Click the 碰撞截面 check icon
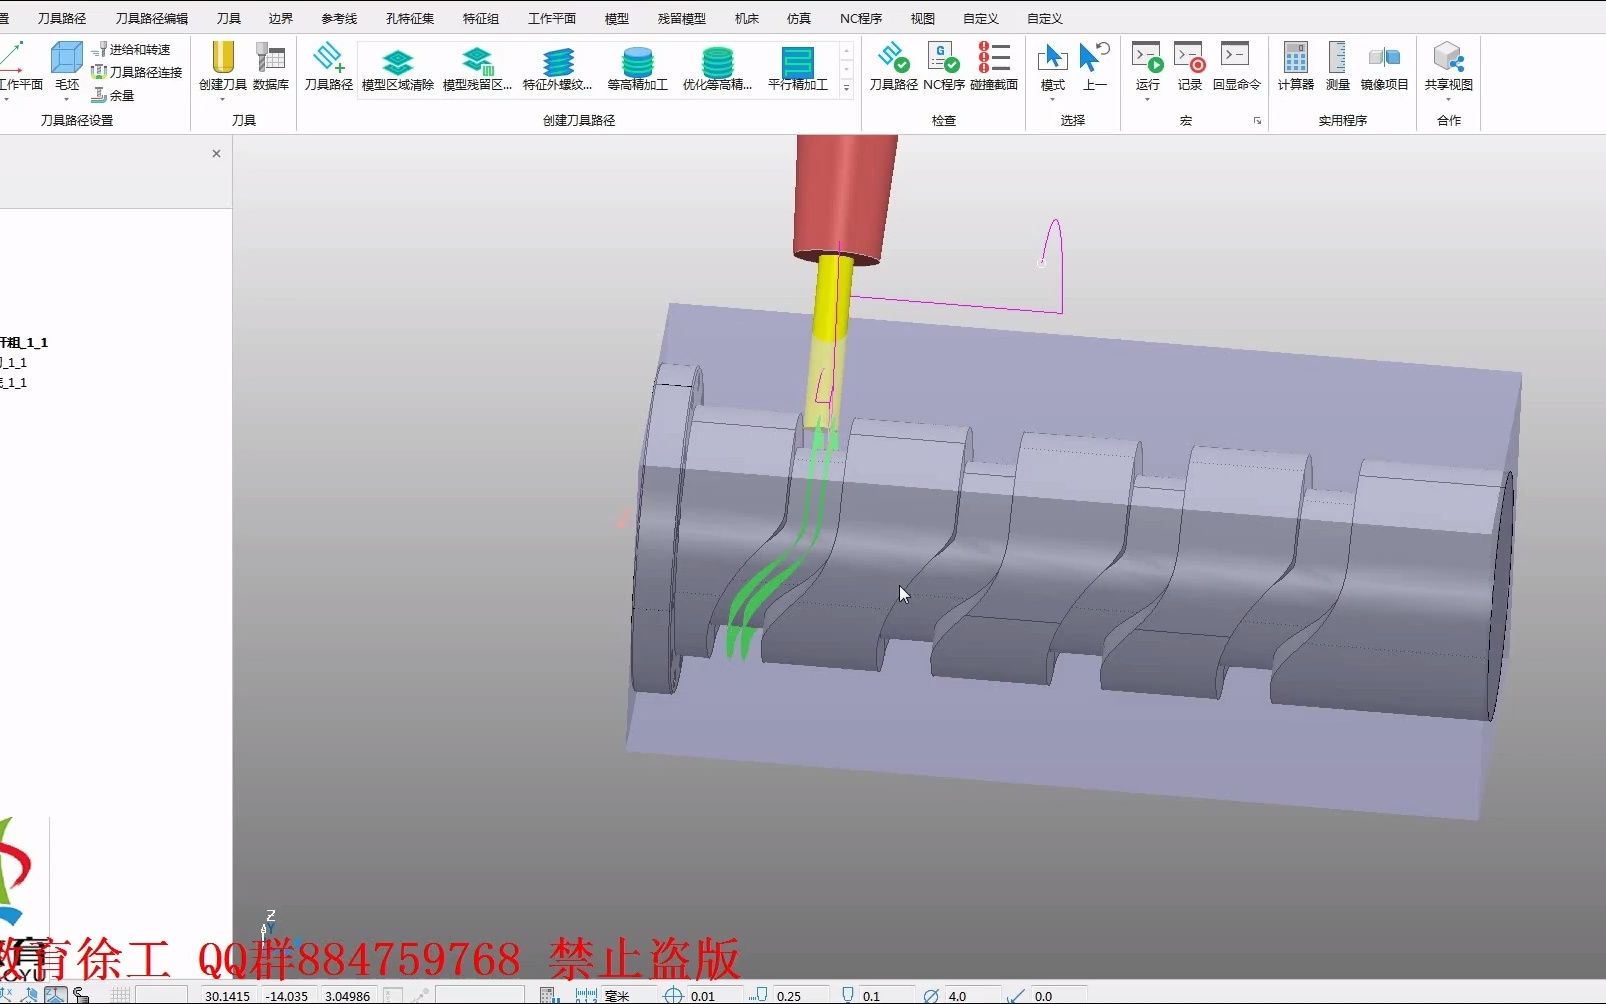Viewport: 1606px width, 1004px height. [x=993, y=66]
